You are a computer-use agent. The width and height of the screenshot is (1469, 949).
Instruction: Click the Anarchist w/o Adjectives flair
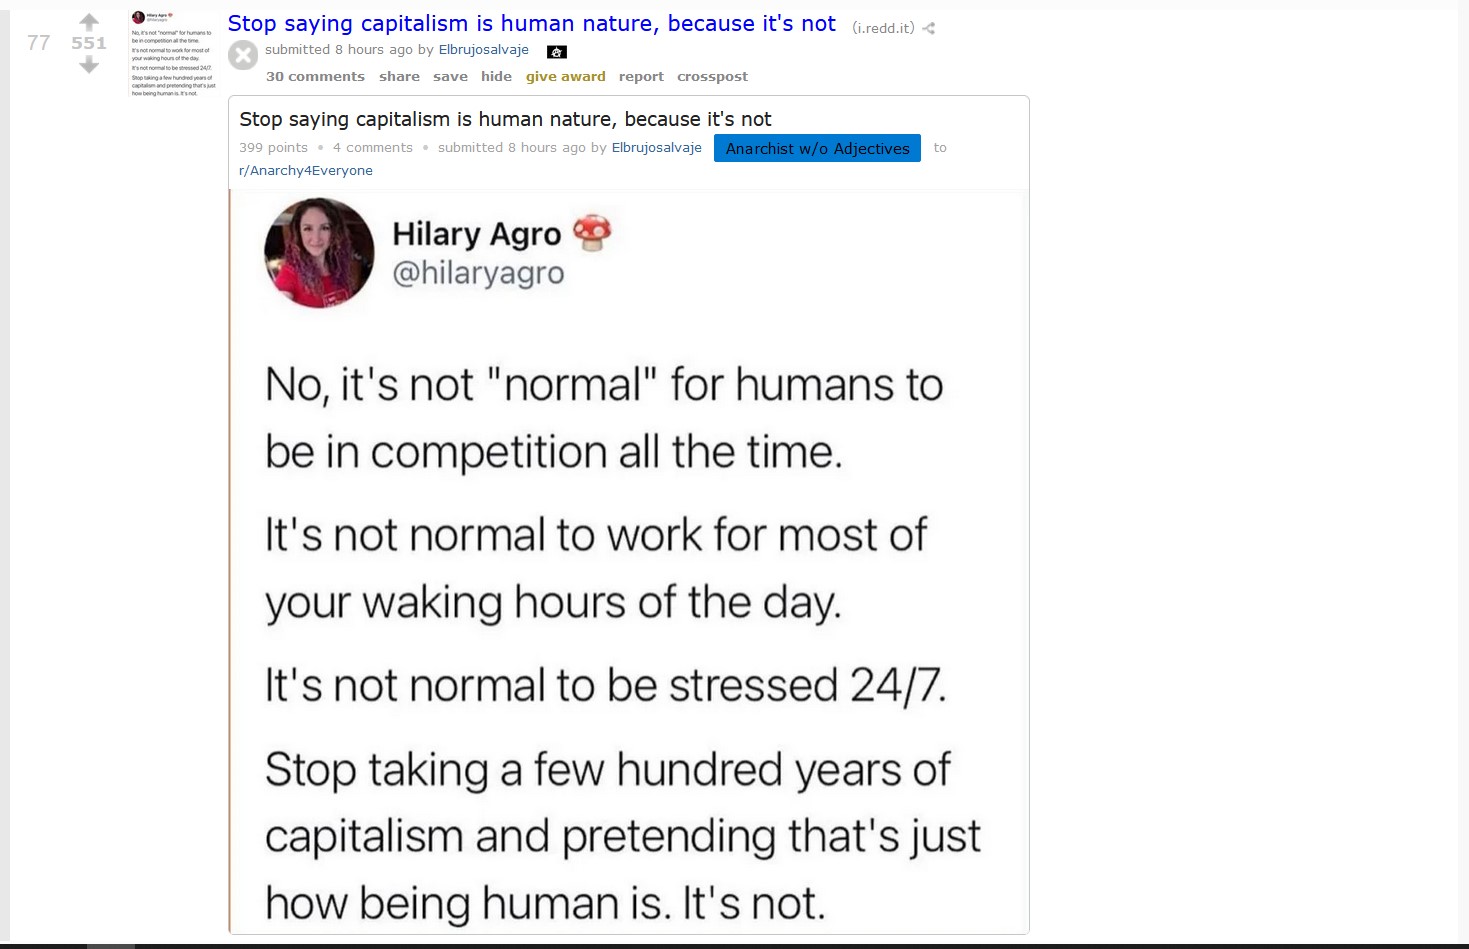(817, 148)
